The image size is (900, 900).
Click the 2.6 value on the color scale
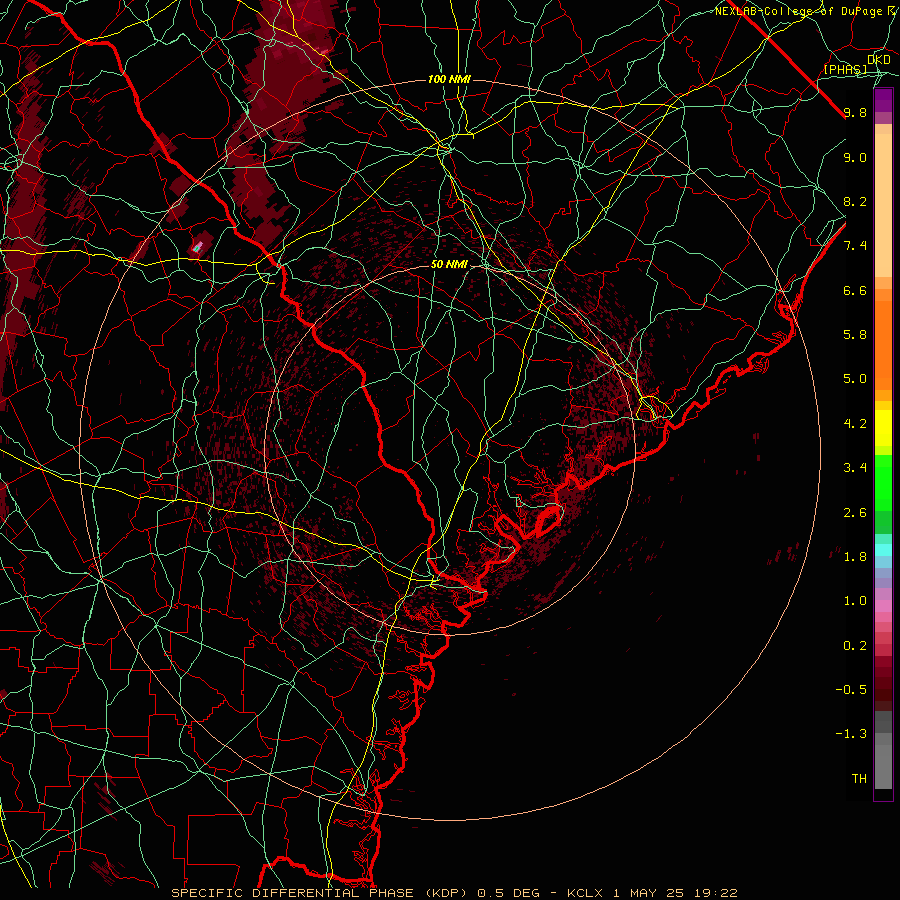coord(855,513)
